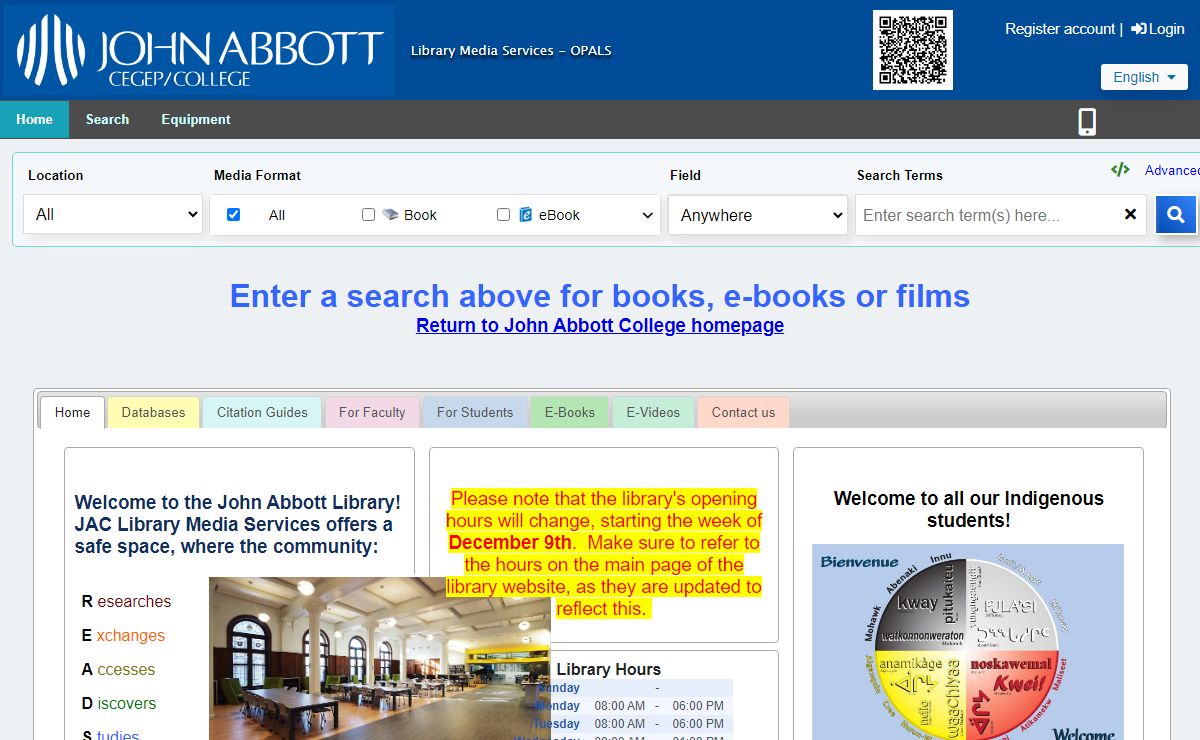
Task: Click the QR code image
Action: 913,50
